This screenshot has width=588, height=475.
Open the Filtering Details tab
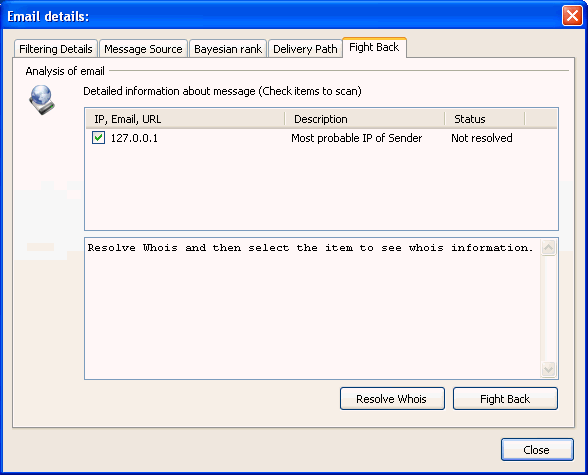[x=56, y=49]
